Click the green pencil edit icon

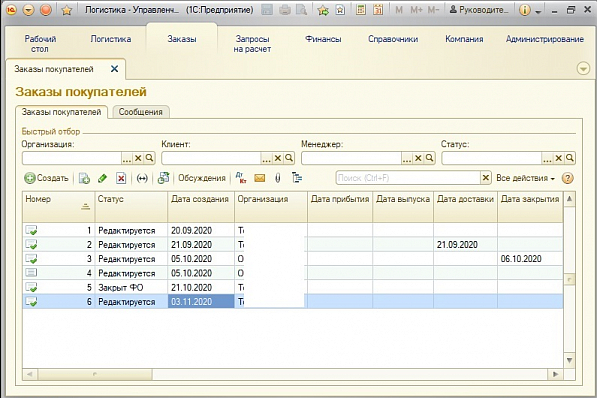[102, 178]
